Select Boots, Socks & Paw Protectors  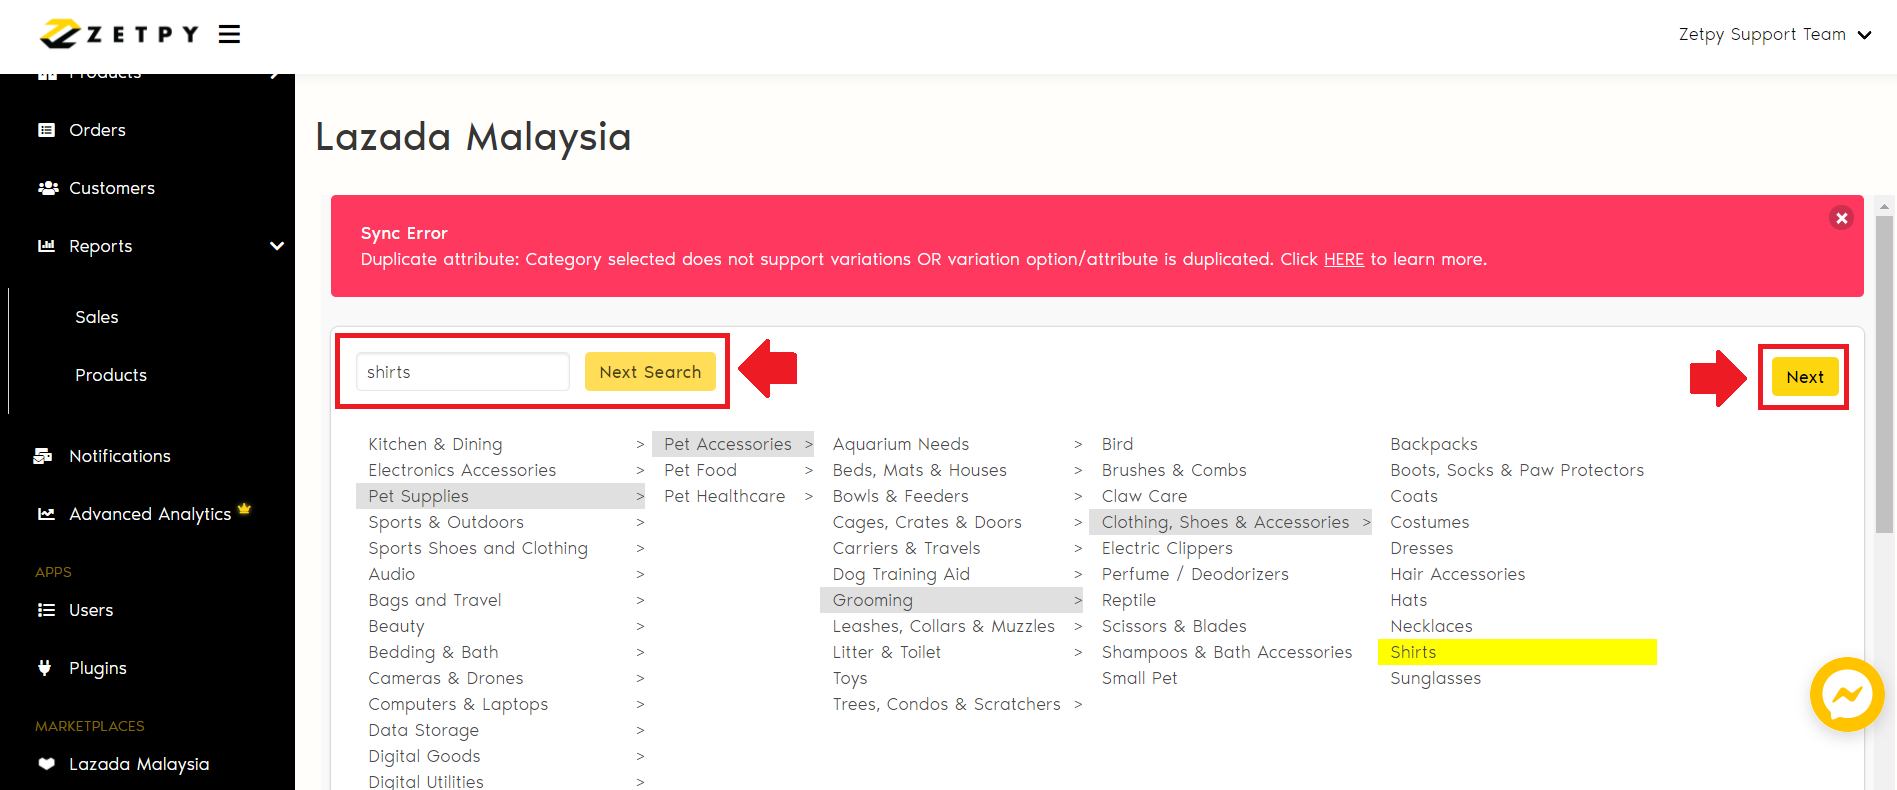1516,470
